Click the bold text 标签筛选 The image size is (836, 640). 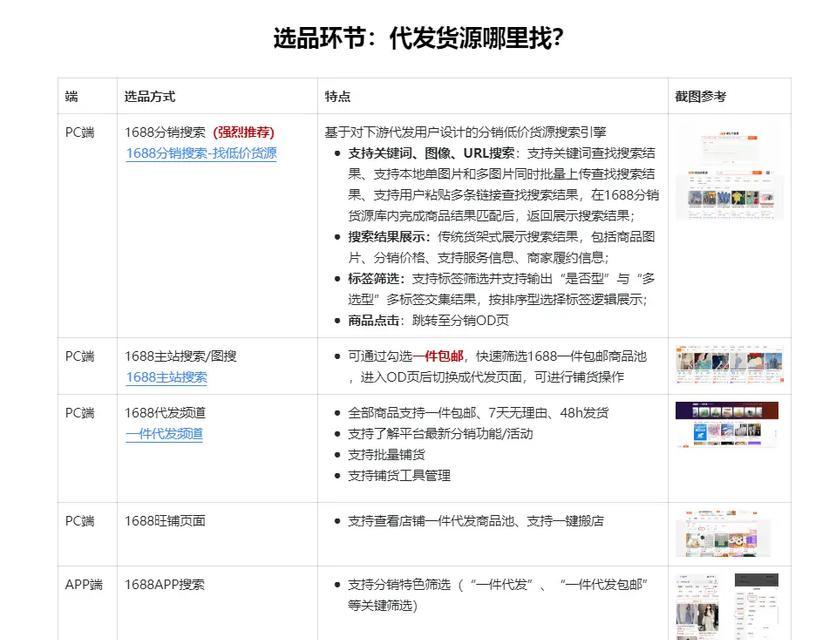tap(374, 278)
